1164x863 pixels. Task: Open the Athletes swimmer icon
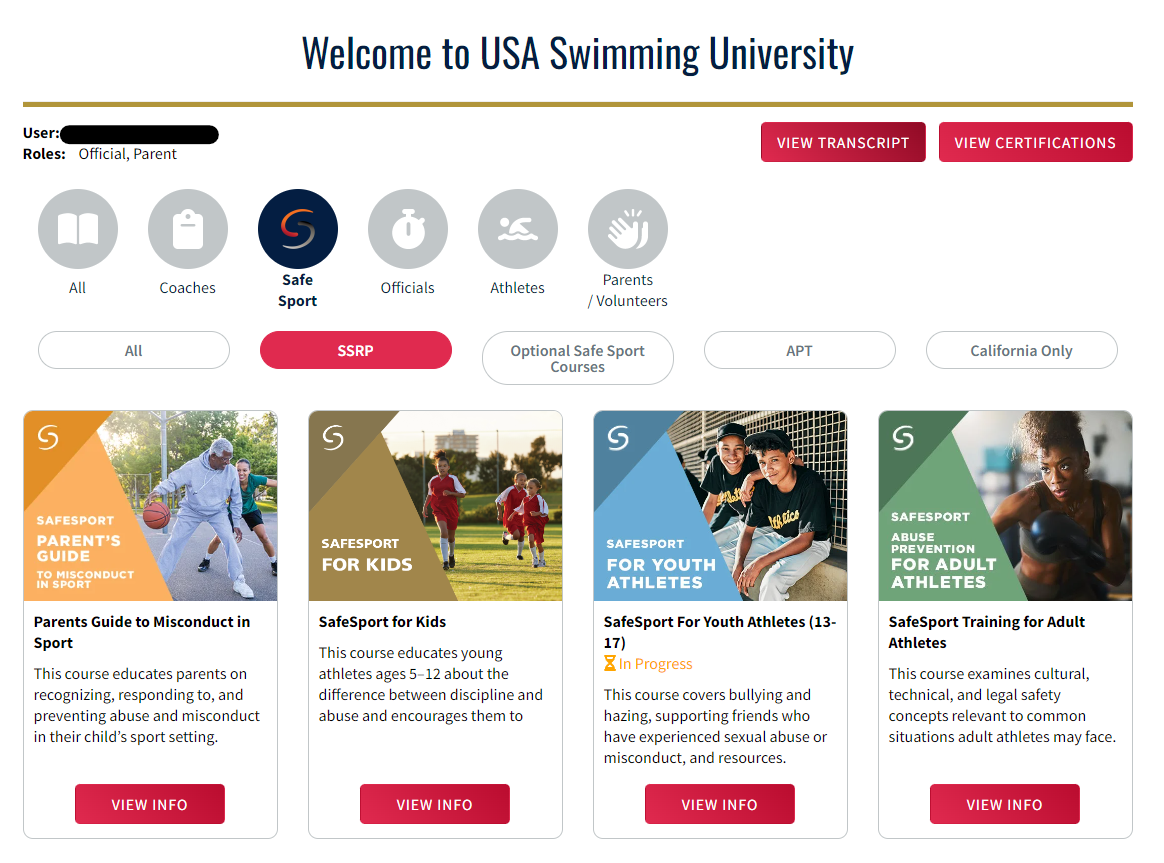coord(517,229)
